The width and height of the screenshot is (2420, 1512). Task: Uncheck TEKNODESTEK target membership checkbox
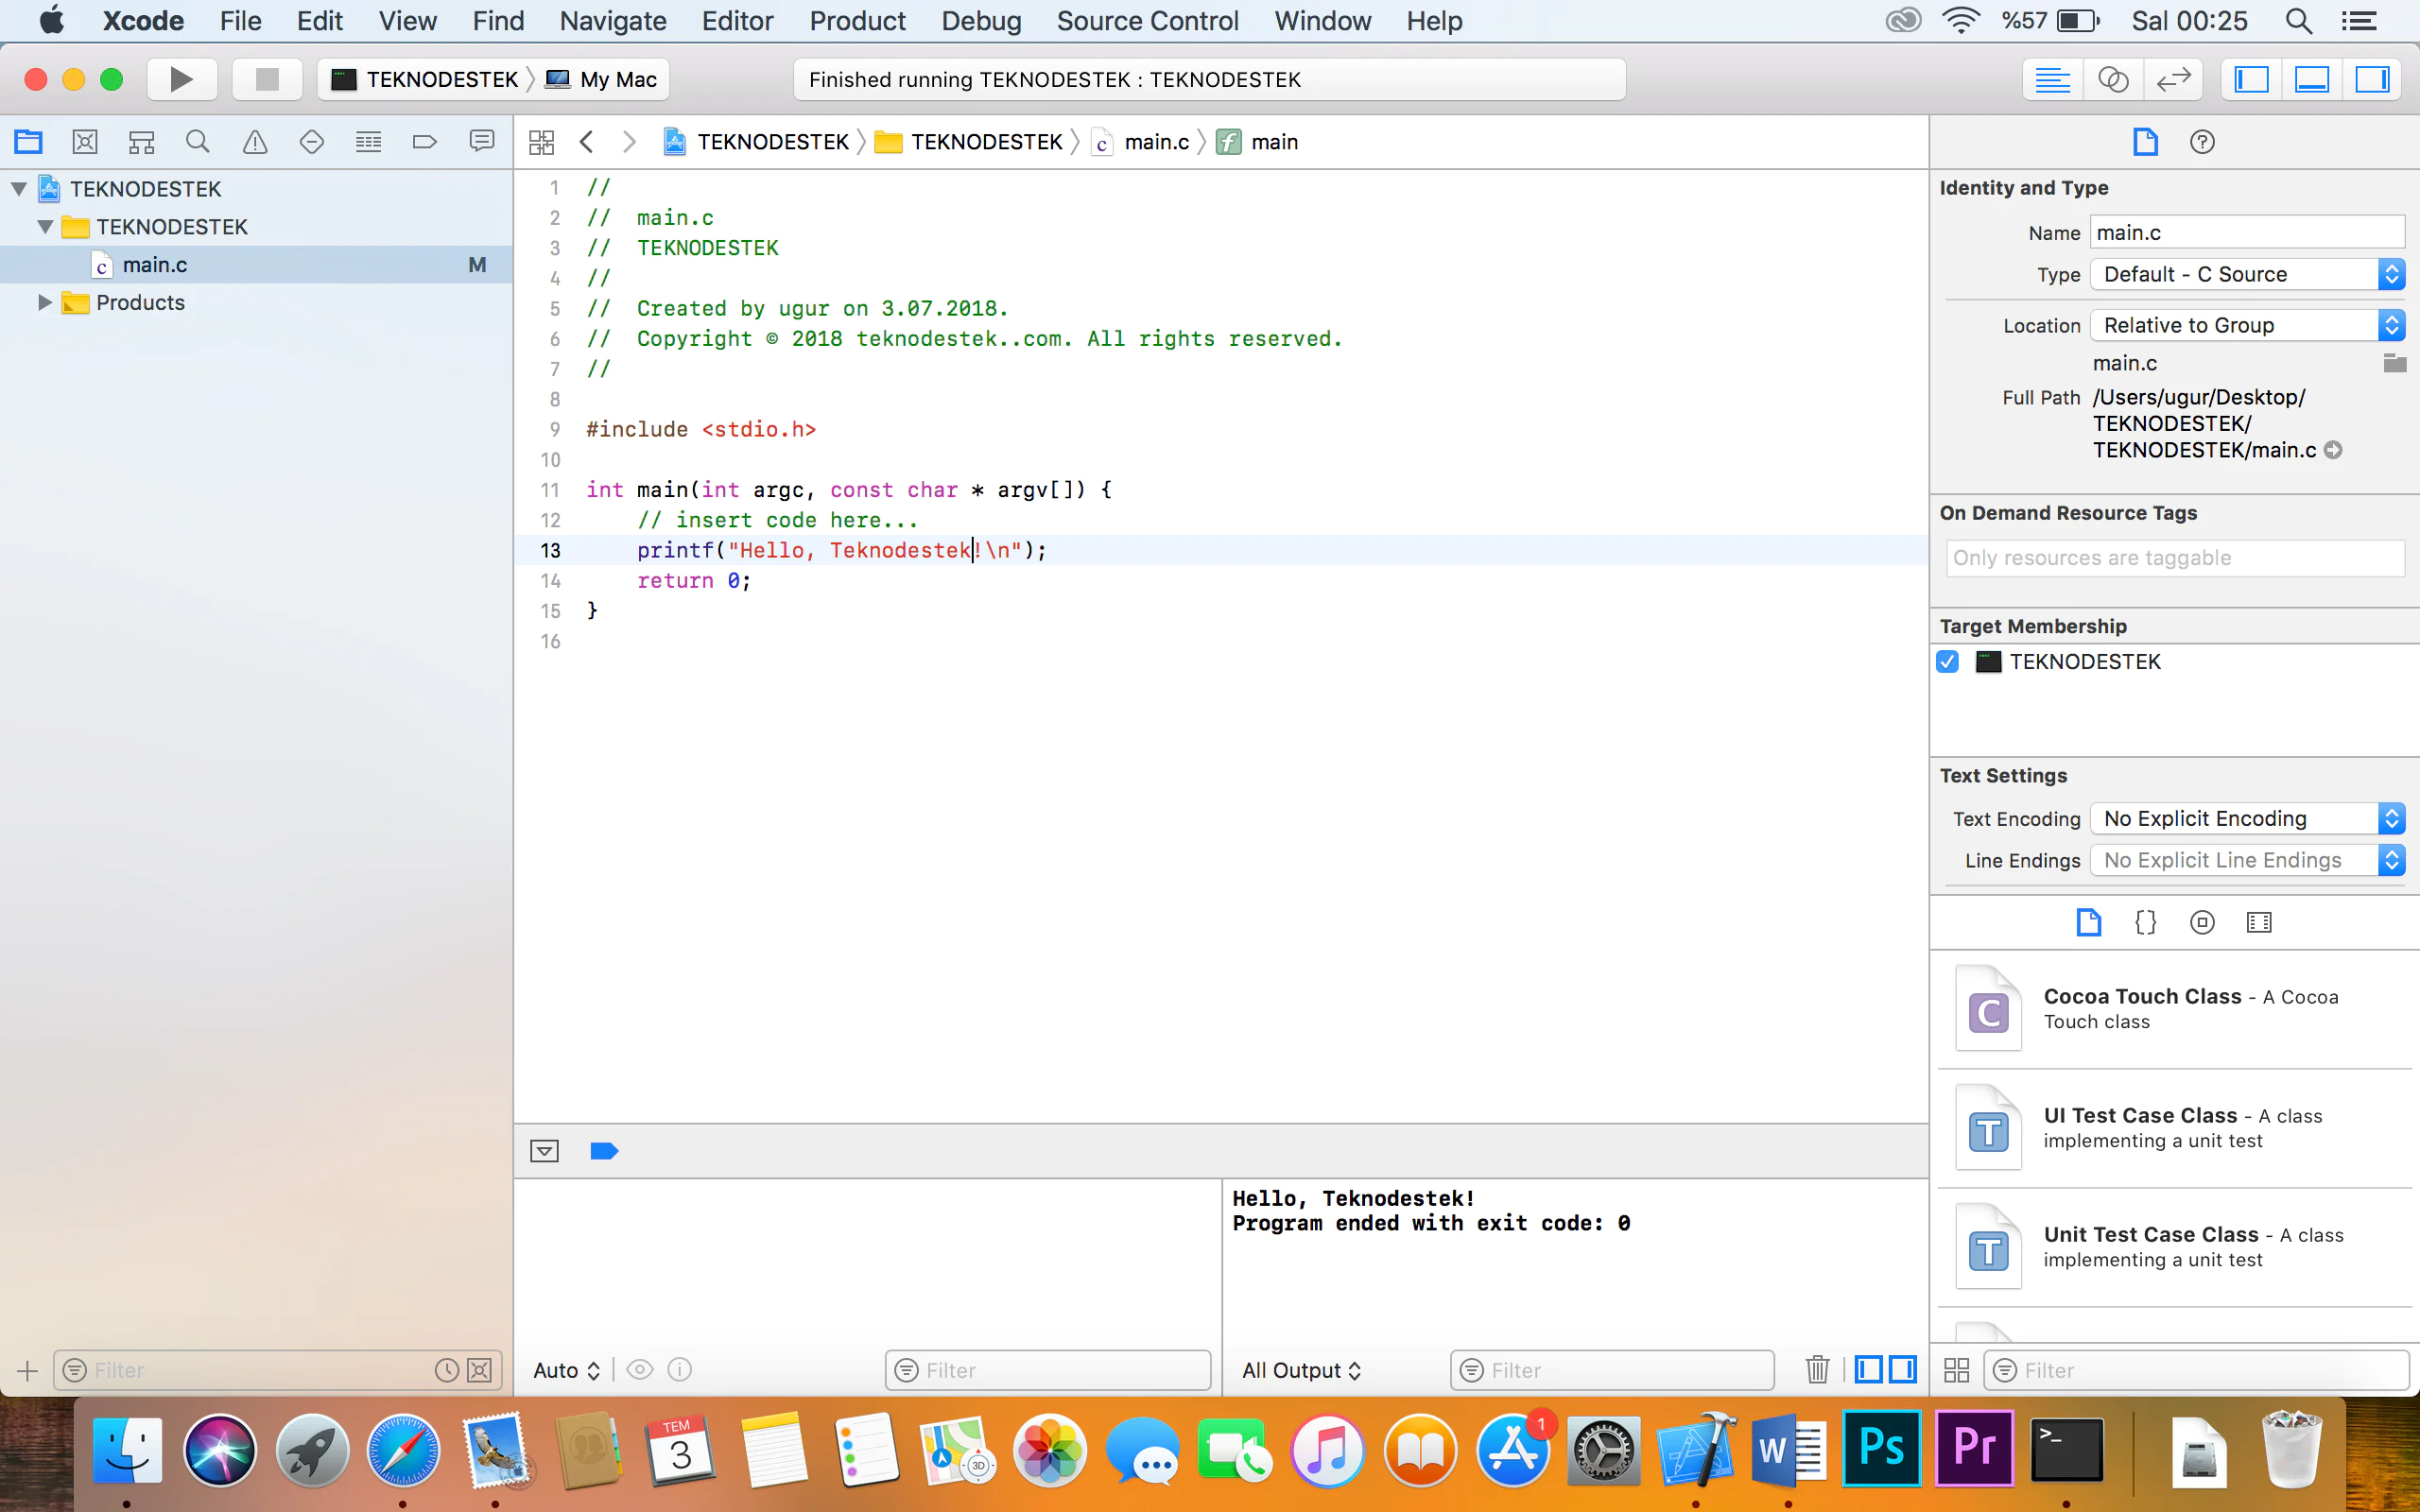1948,662
